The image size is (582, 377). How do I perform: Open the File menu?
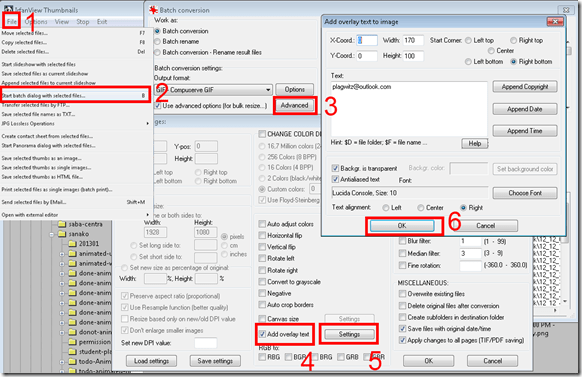[x=12, y=22]
